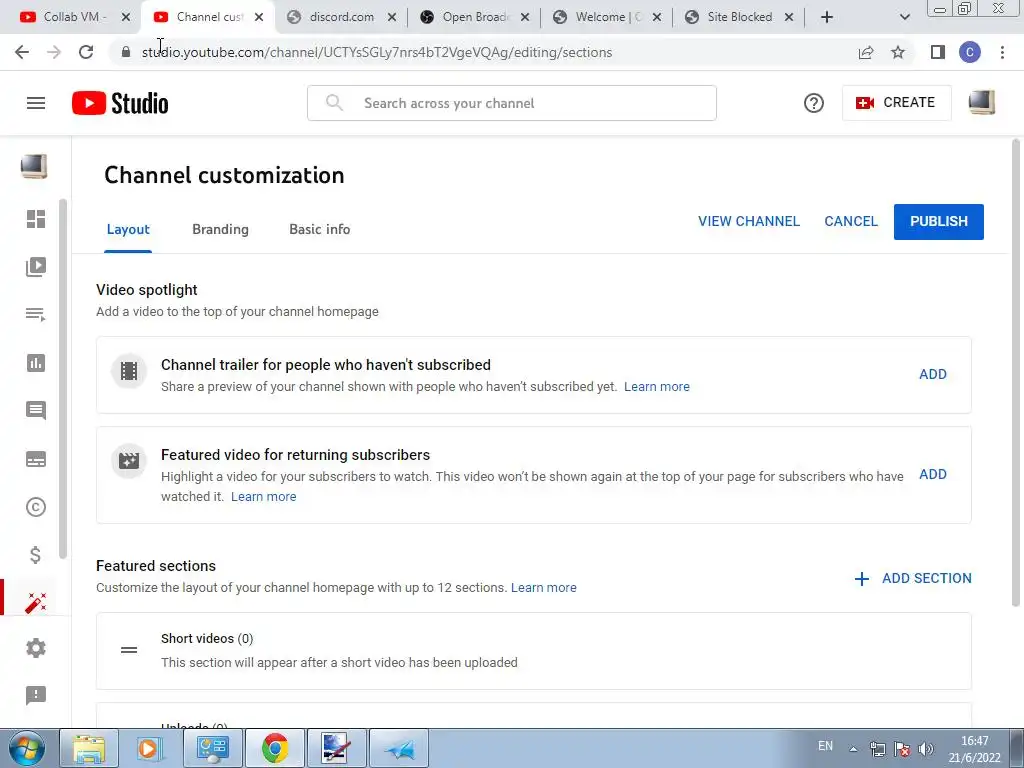
Task: Open the tab search dropdown arrow
Action: pyautogui.click(x=904, y=18)
